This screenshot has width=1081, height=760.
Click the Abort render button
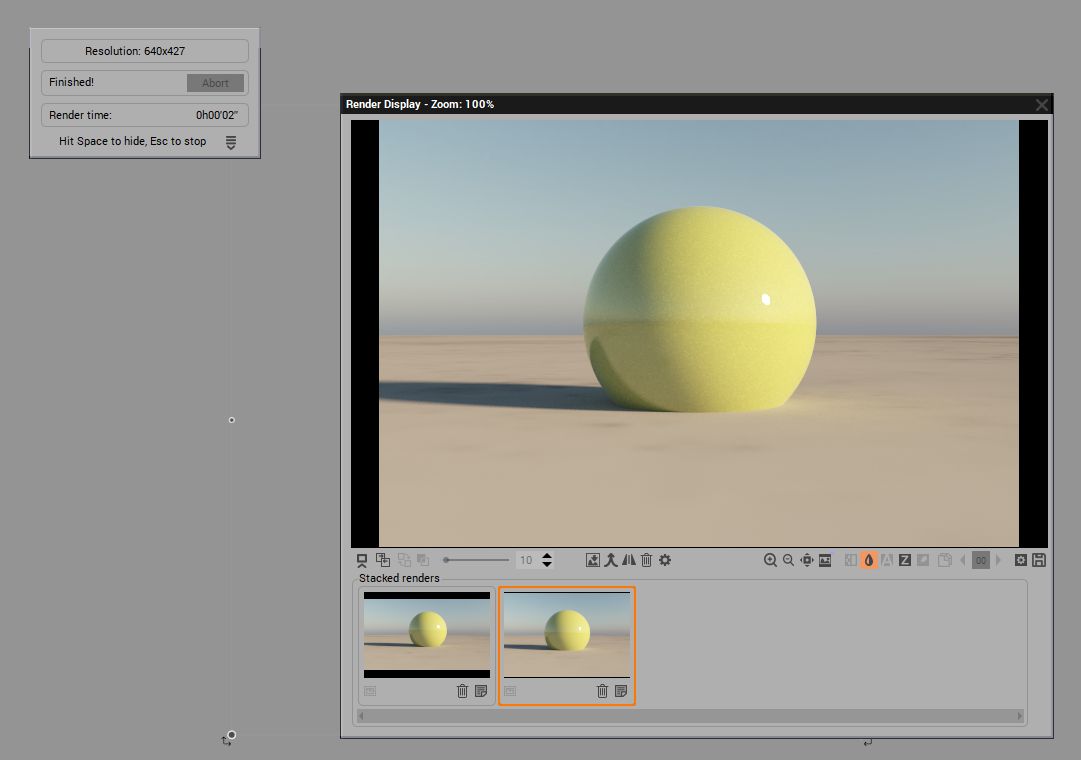click(215, 83)
